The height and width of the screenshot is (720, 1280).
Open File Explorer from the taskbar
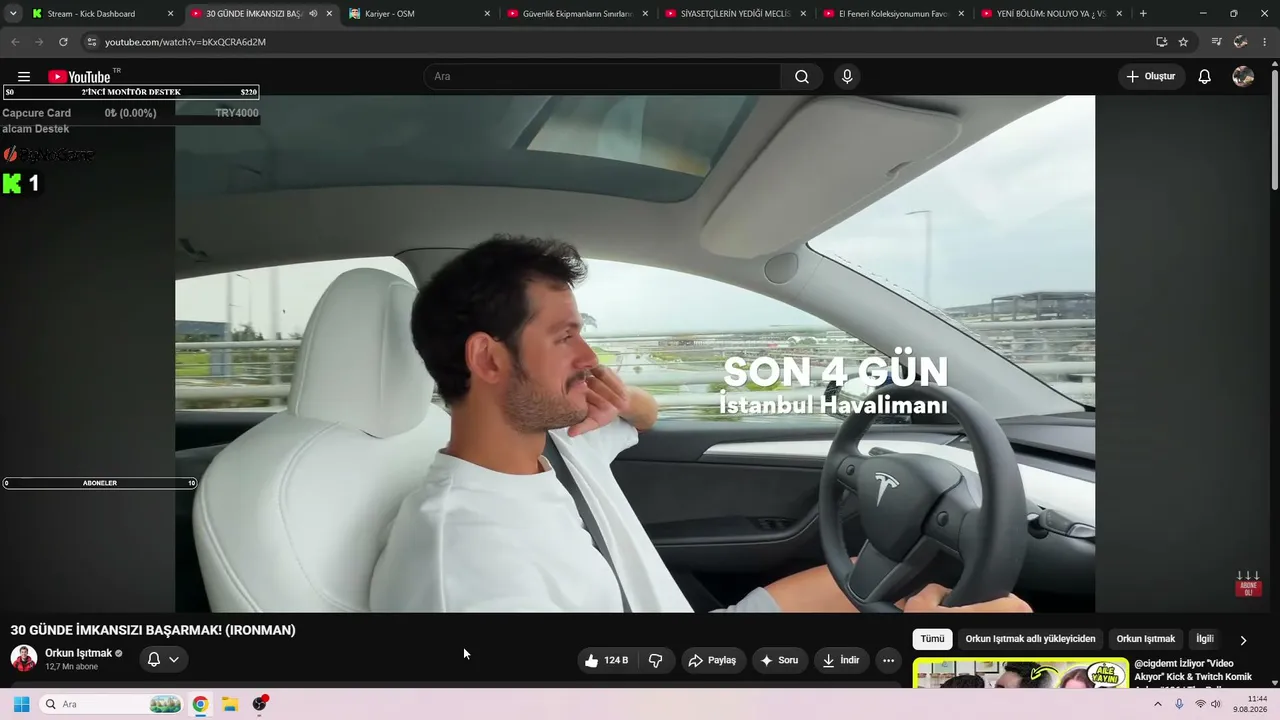pos(229,704)
